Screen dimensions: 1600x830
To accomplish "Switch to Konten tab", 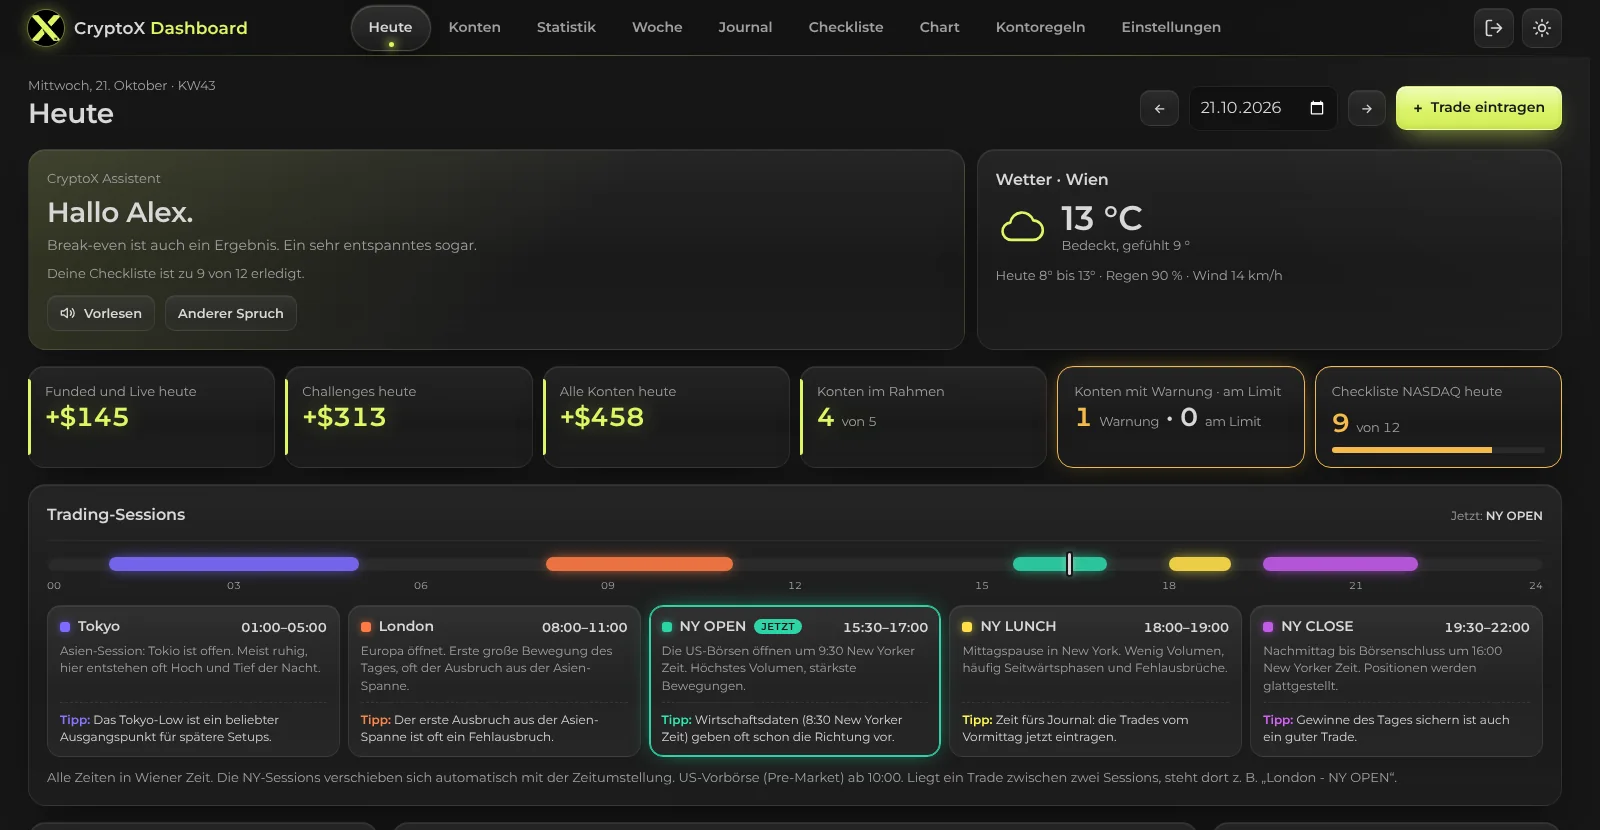I will [x=475, y=28].
